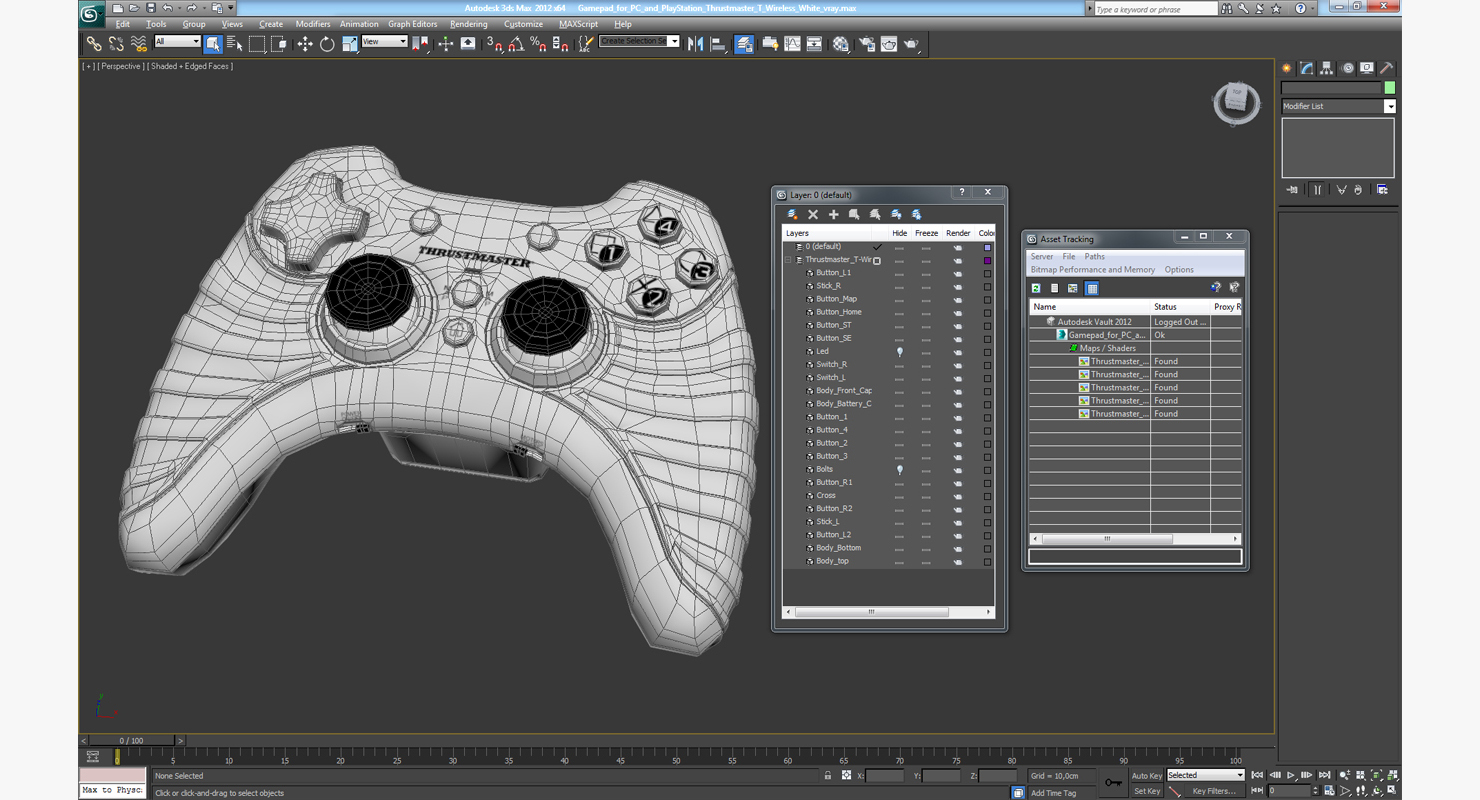Open Rendering menu

pyautogui.click(x=468, y=24)
